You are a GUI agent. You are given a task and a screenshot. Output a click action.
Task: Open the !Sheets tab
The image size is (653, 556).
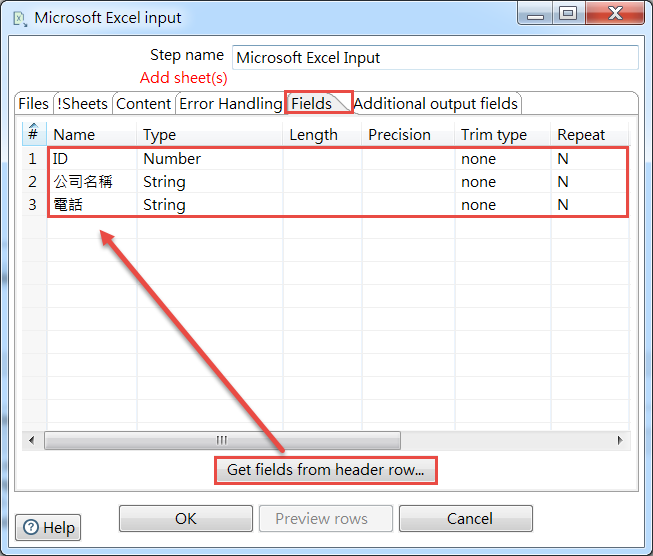coord(82,104)
